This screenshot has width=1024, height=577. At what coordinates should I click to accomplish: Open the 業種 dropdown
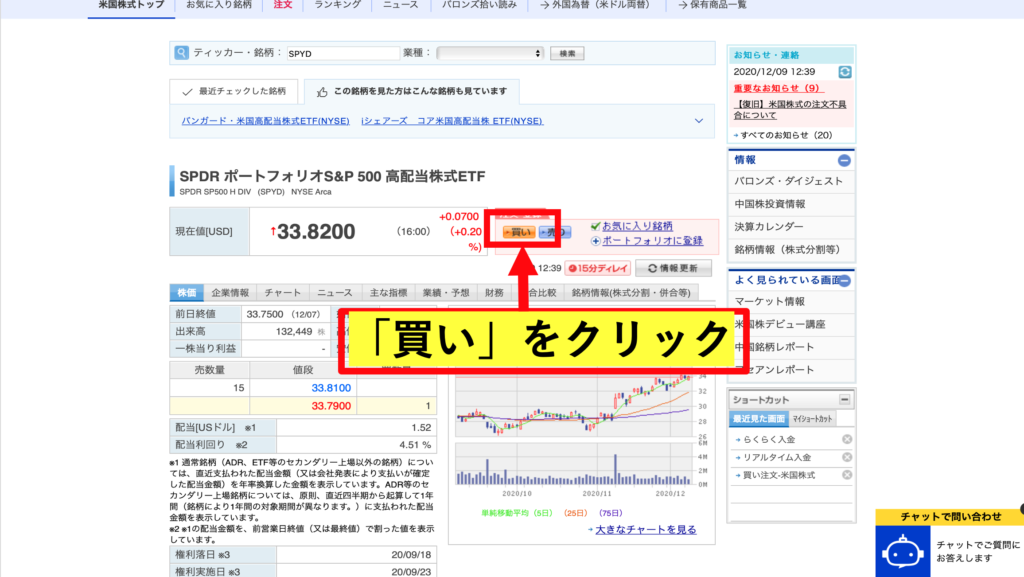click(x=490, y=53)
